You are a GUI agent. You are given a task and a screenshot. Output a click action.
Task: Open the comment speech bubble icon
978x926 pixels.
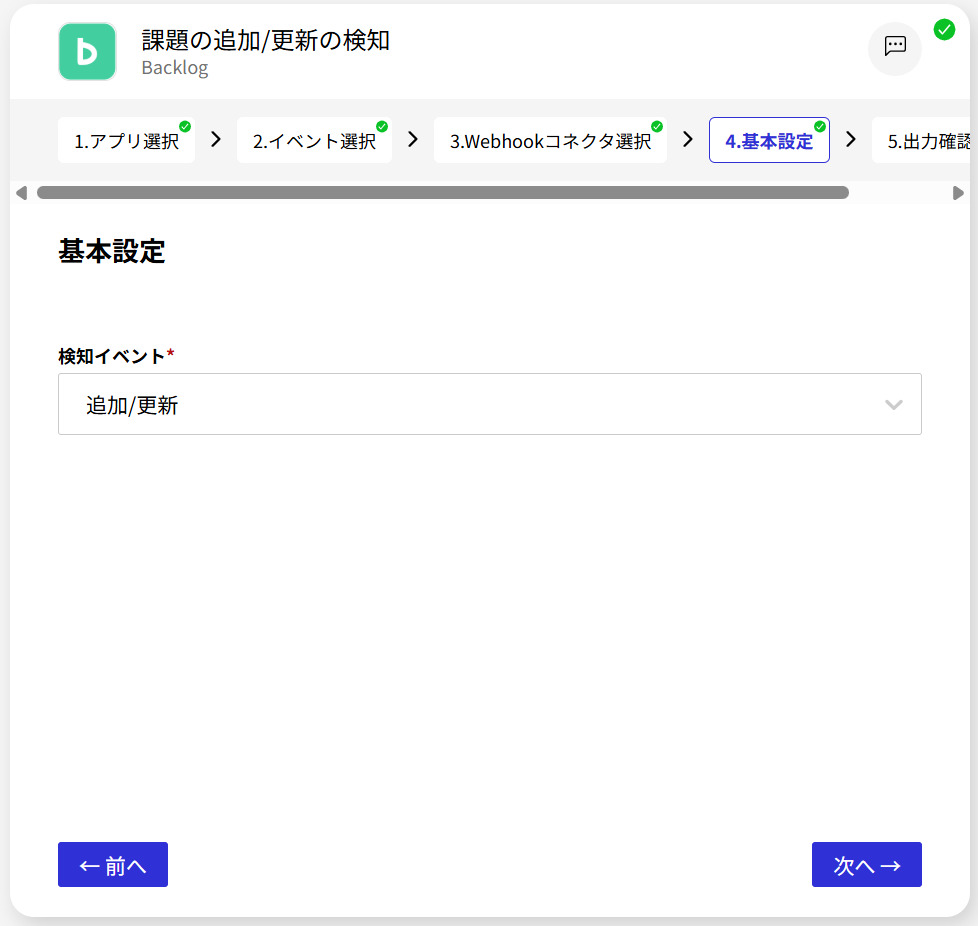(x=895, y=47)
